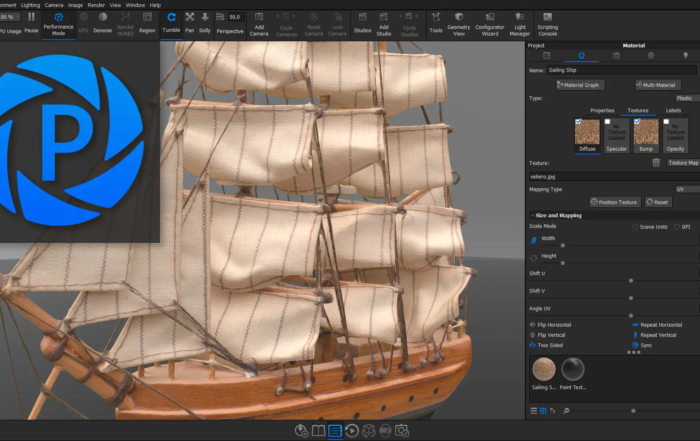Open the Texture Map dropdown
The height and width of the screenshot is (441, 700).
[683, 163]
